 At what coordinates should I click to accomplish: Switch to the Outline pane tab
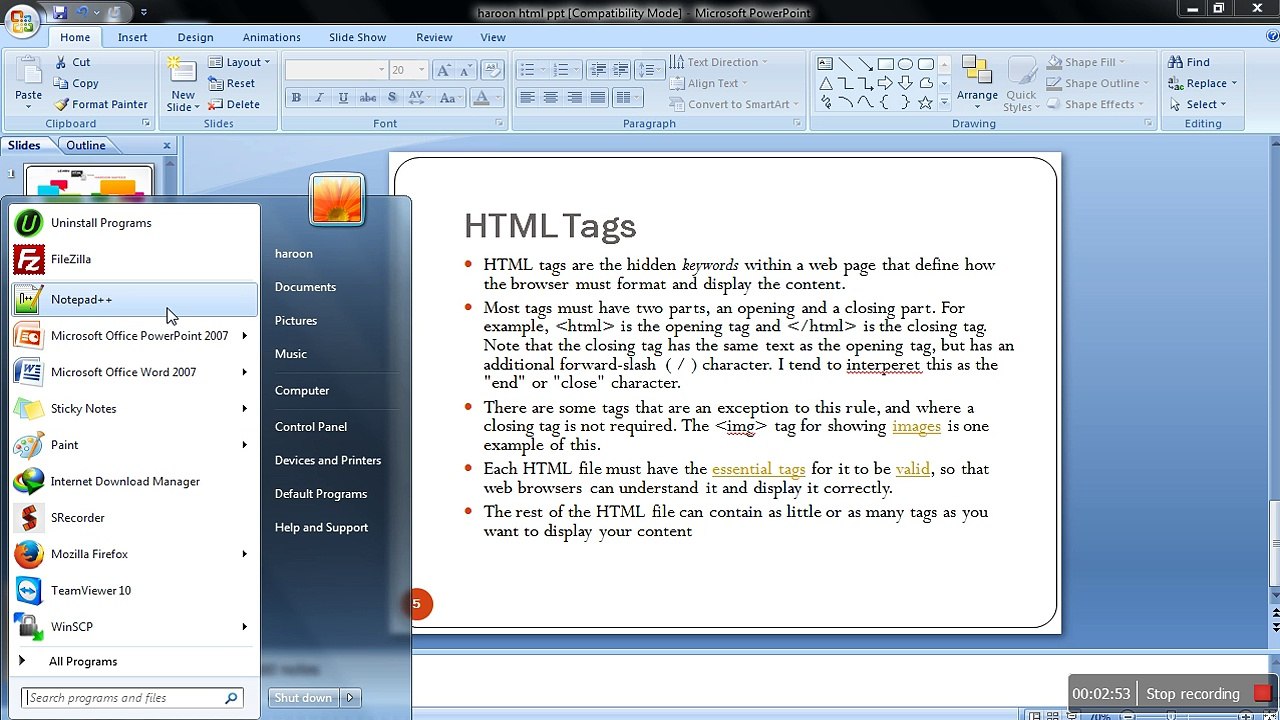pos(86,145)
